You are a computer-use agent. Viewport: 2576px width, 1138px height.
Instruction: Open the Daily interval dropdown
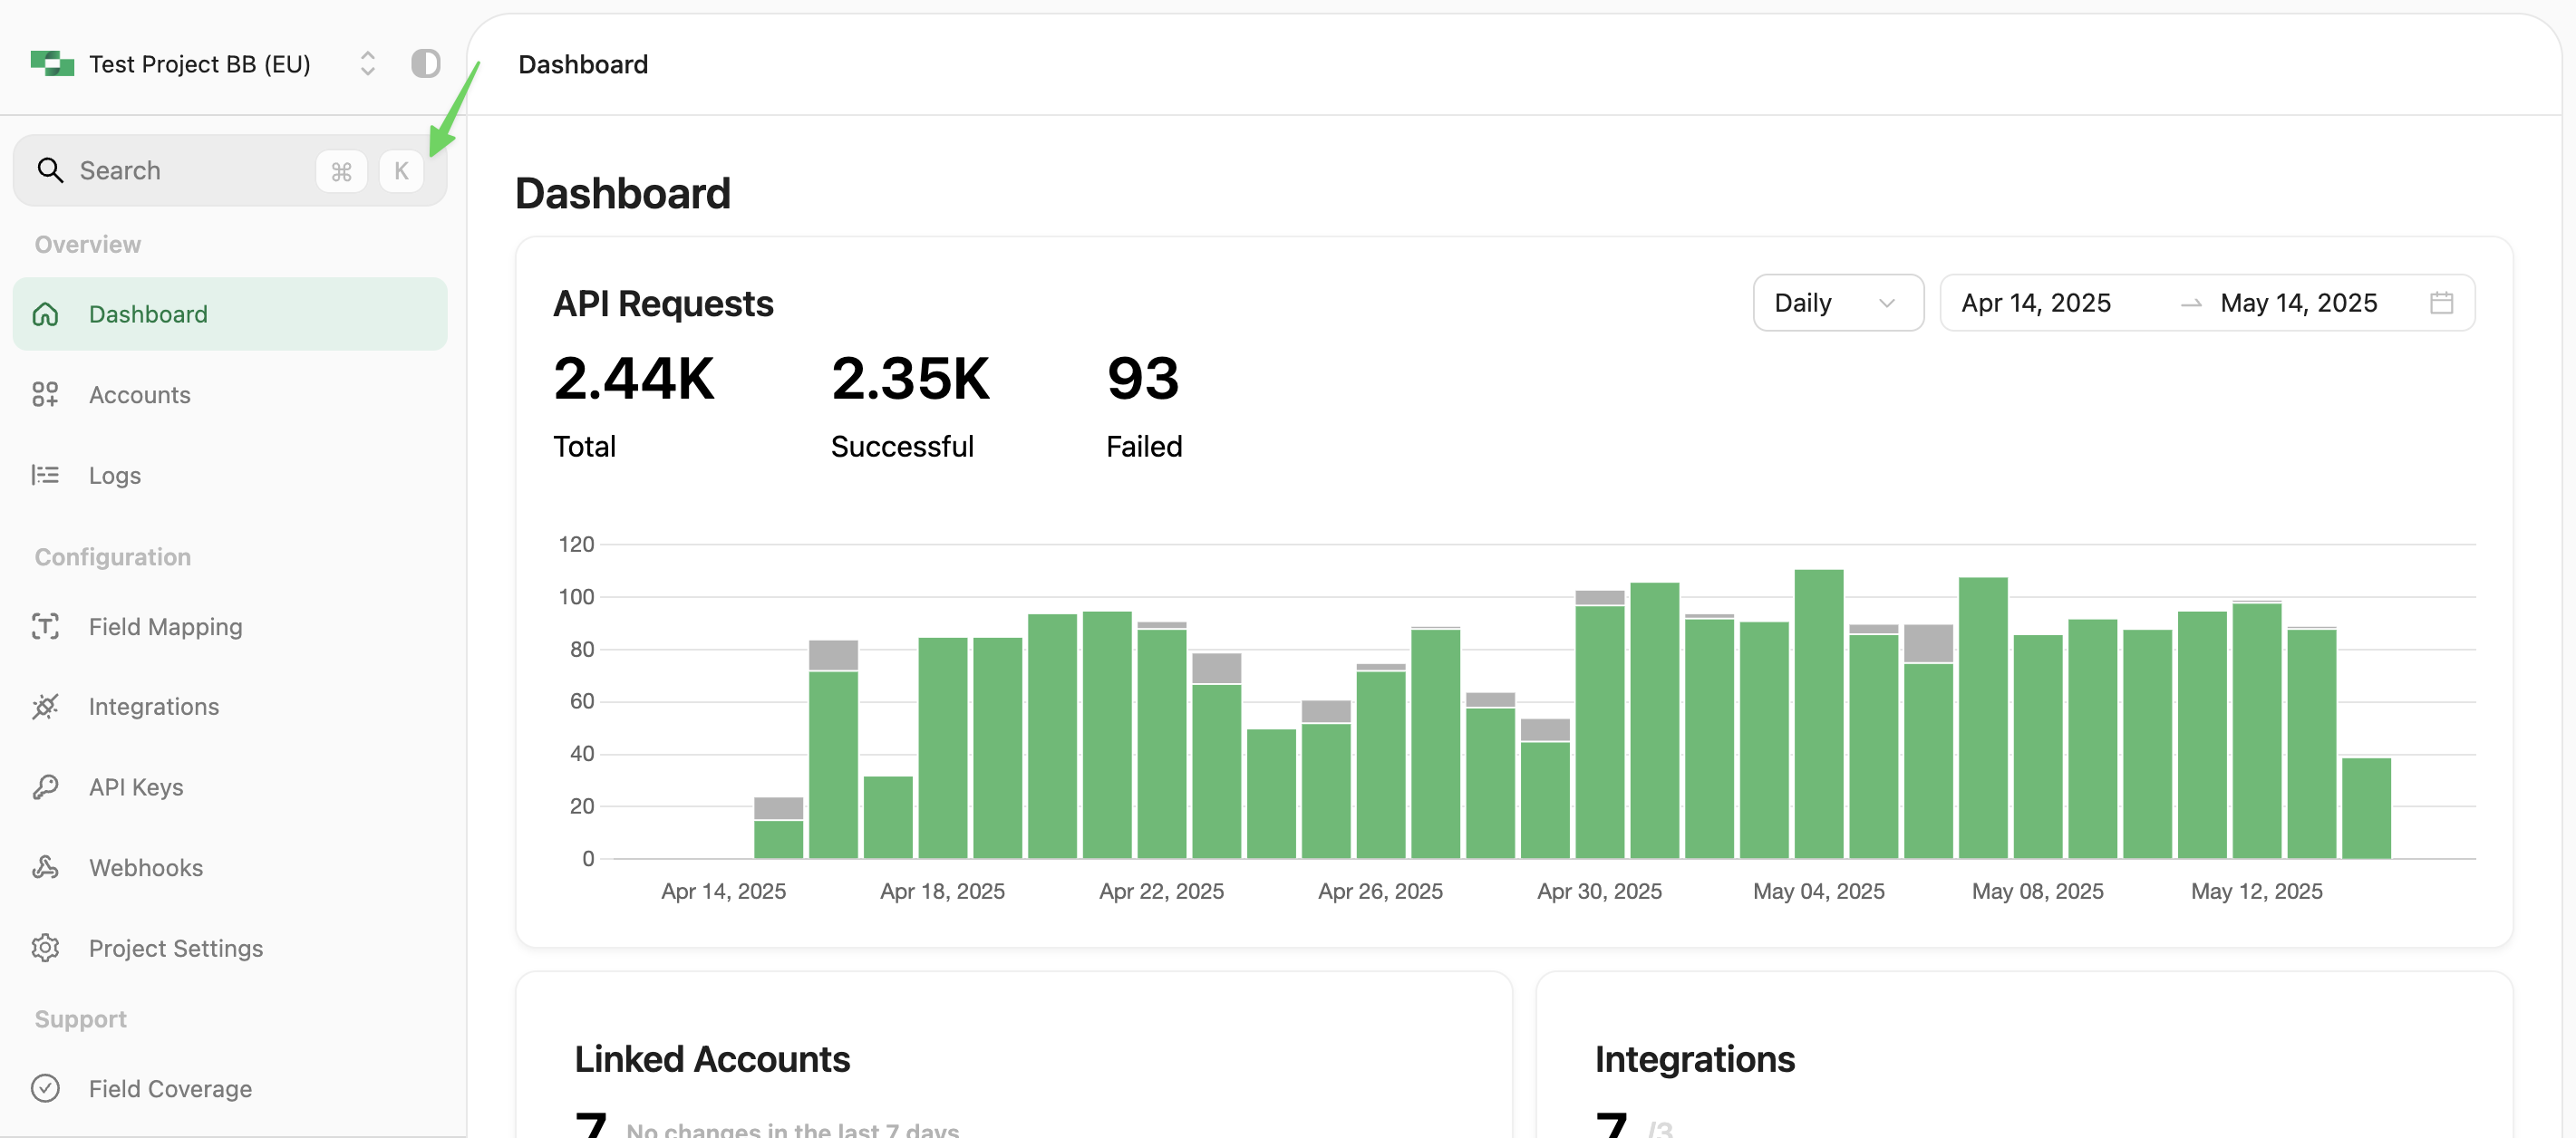[x=1838, y=303]
